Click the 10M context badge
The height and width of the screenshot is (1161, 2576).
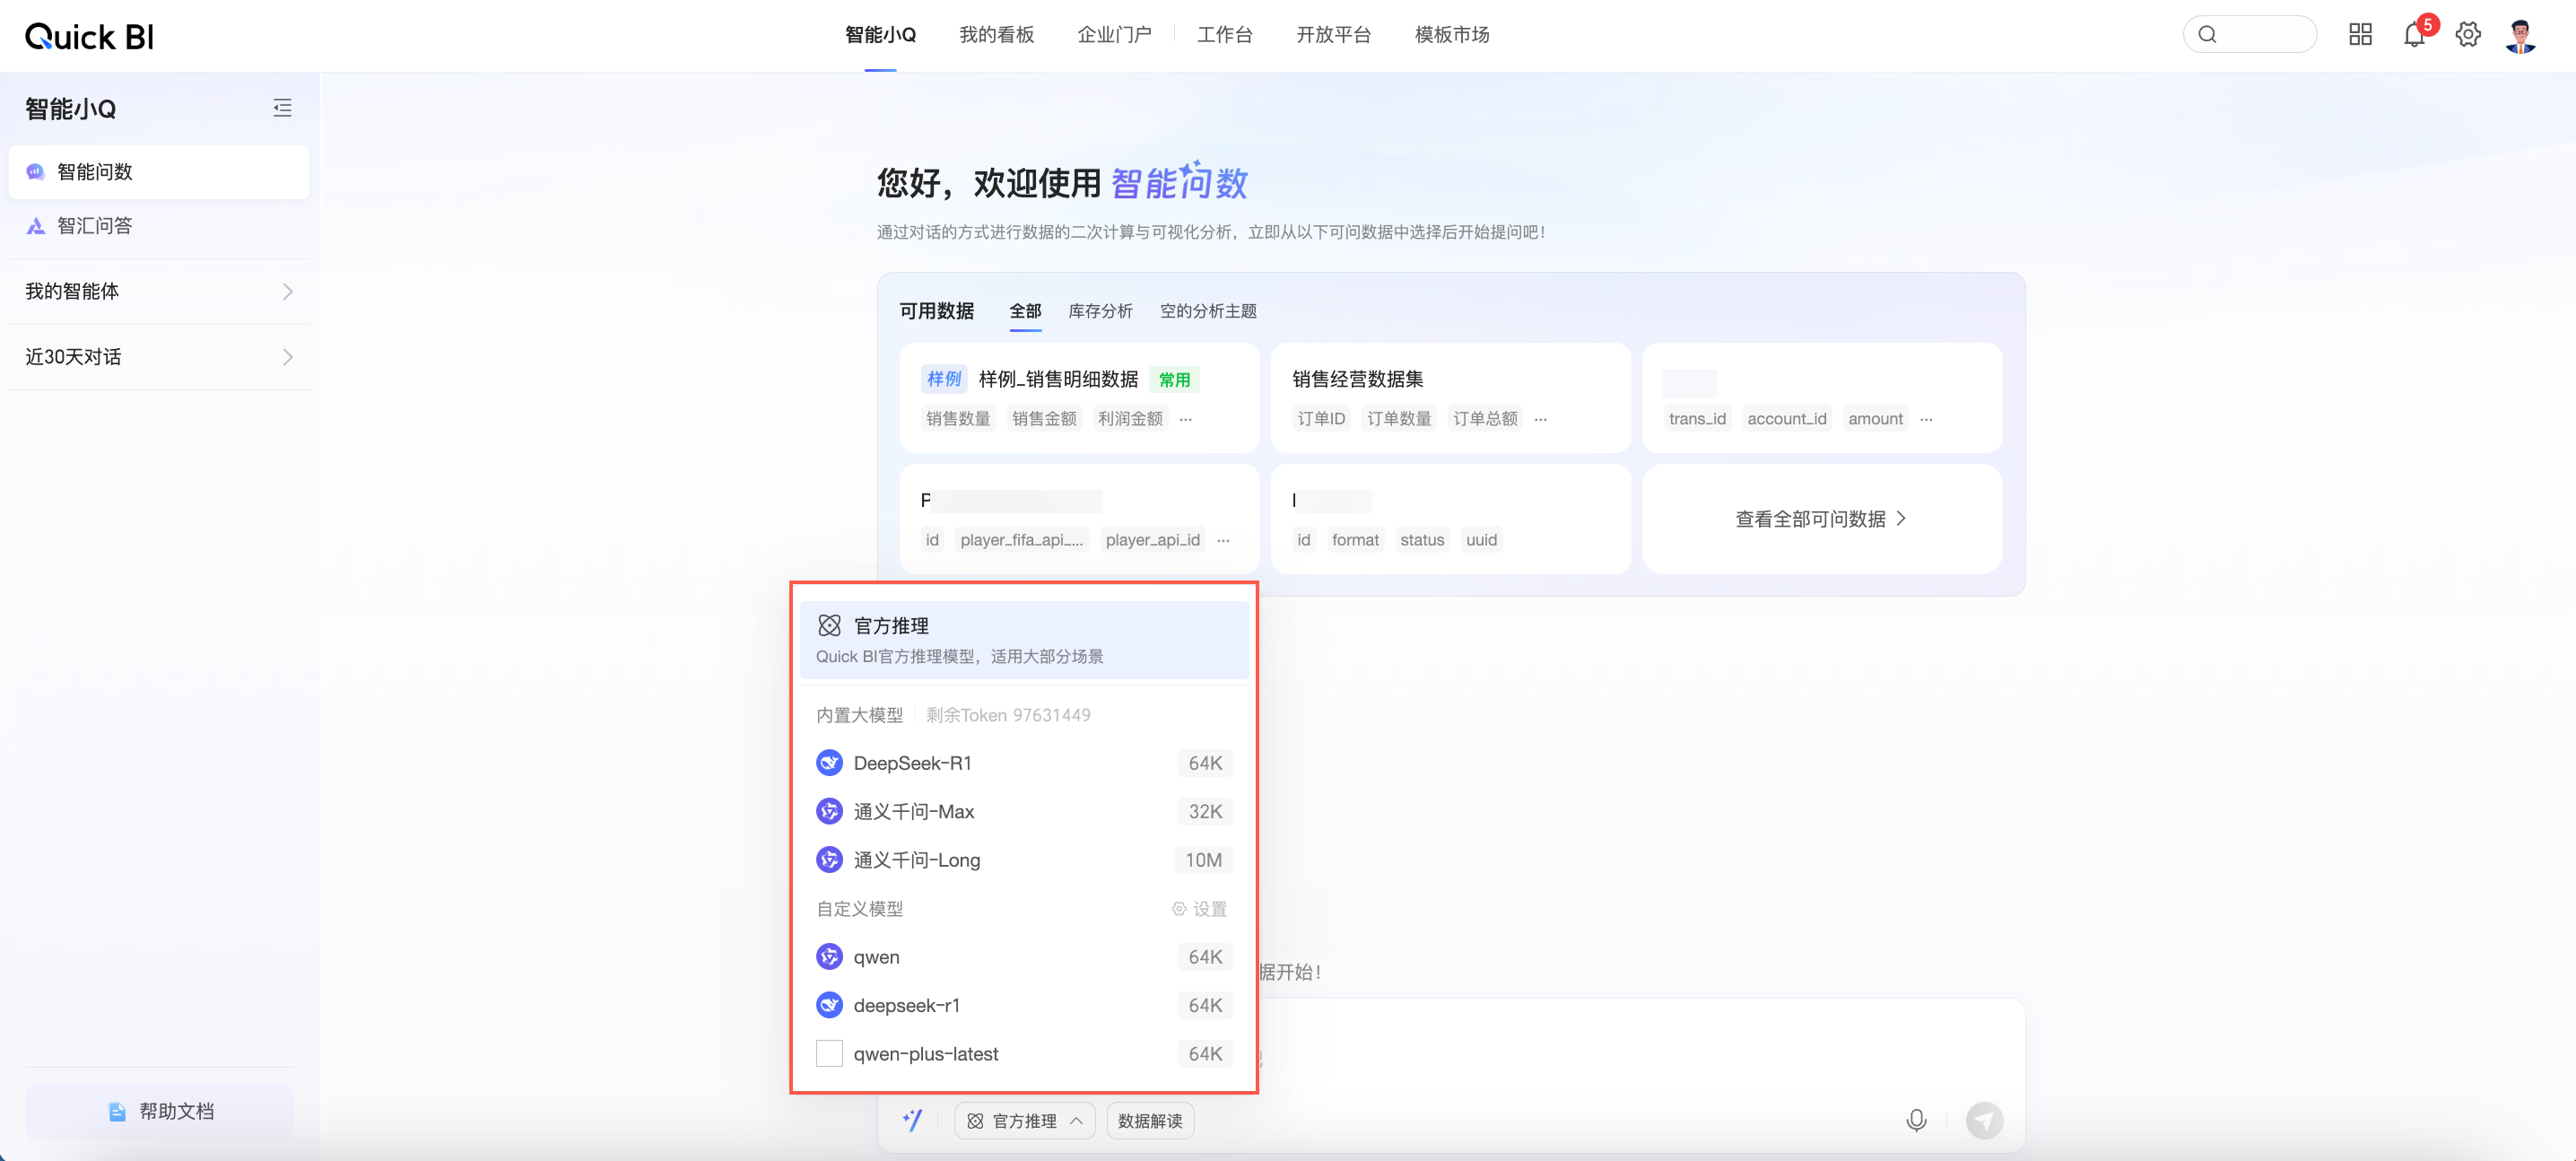coord(1203,860)
